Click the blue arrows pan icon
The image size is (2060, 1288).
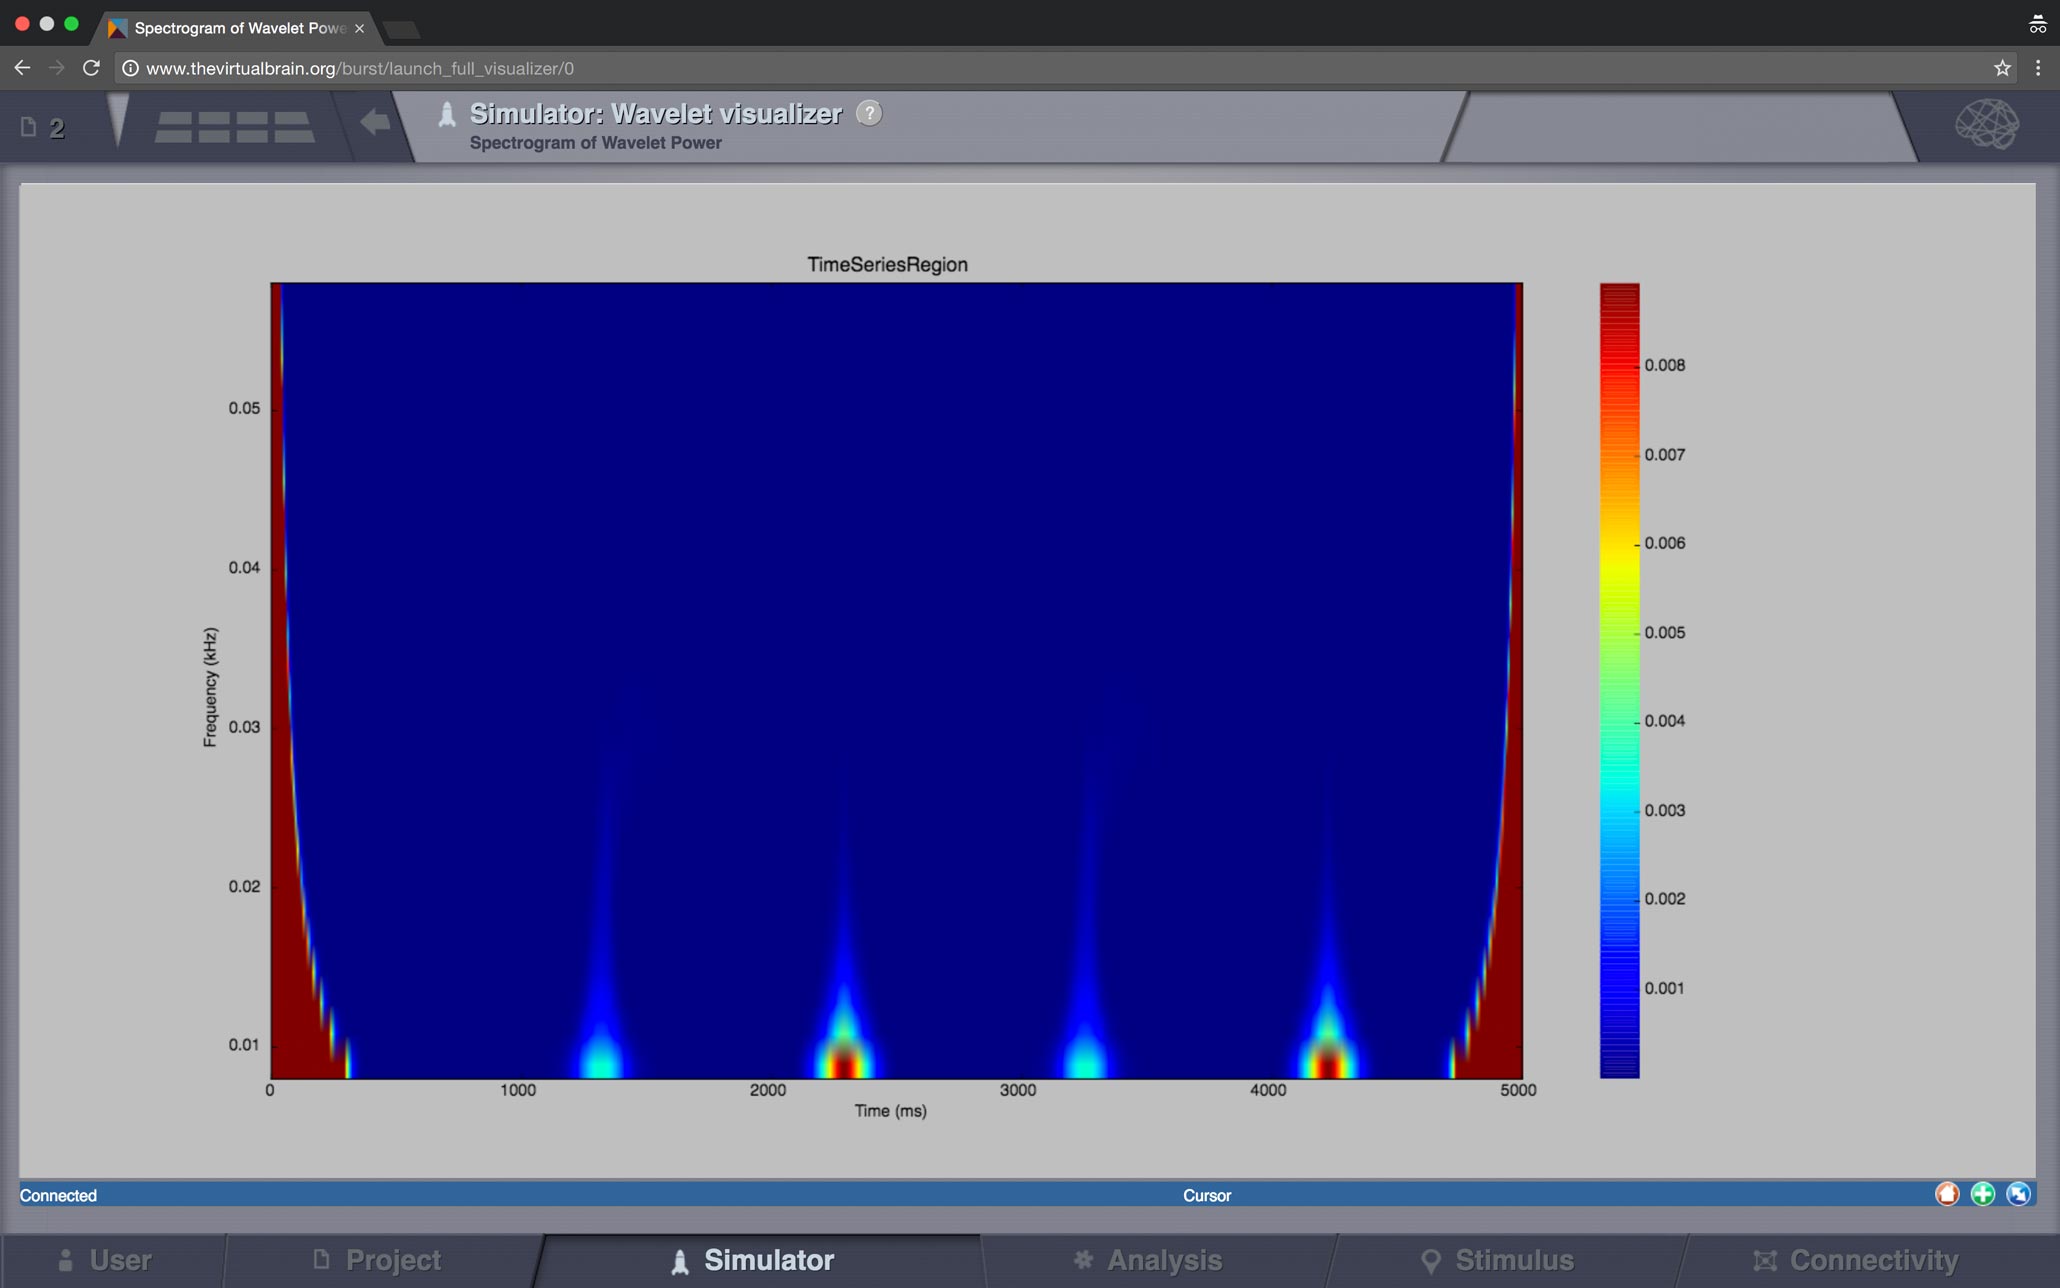pos(2018,1194)
